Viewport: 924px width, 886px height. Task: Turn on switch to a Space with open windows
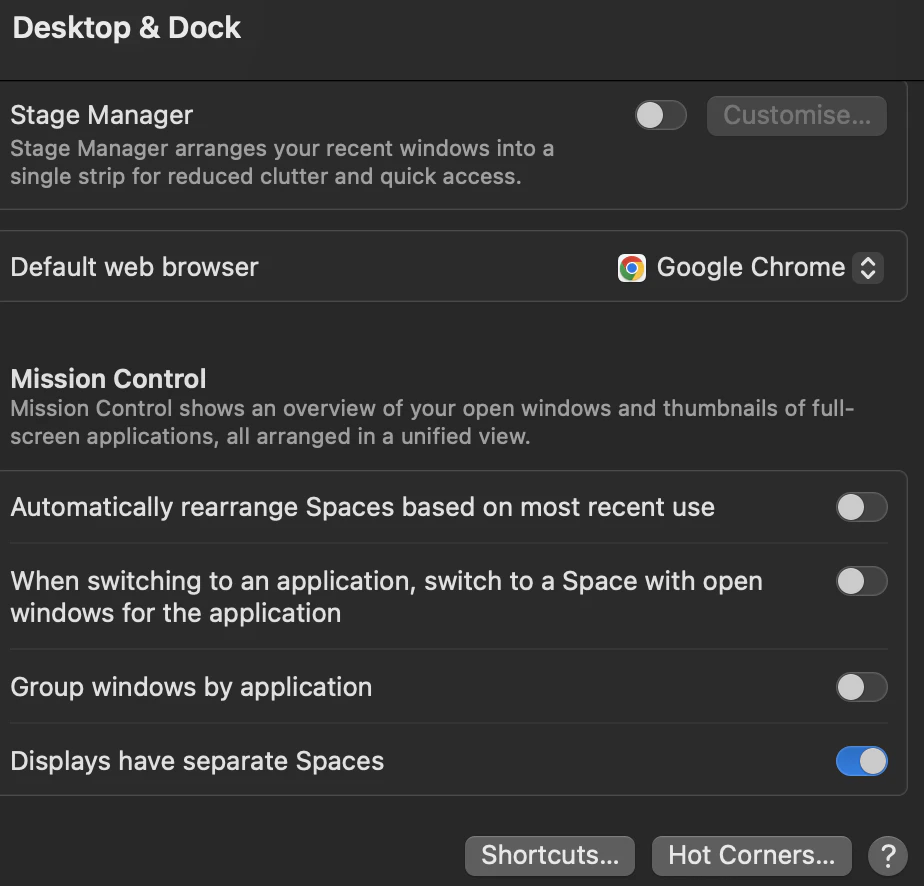click(862, 581)
